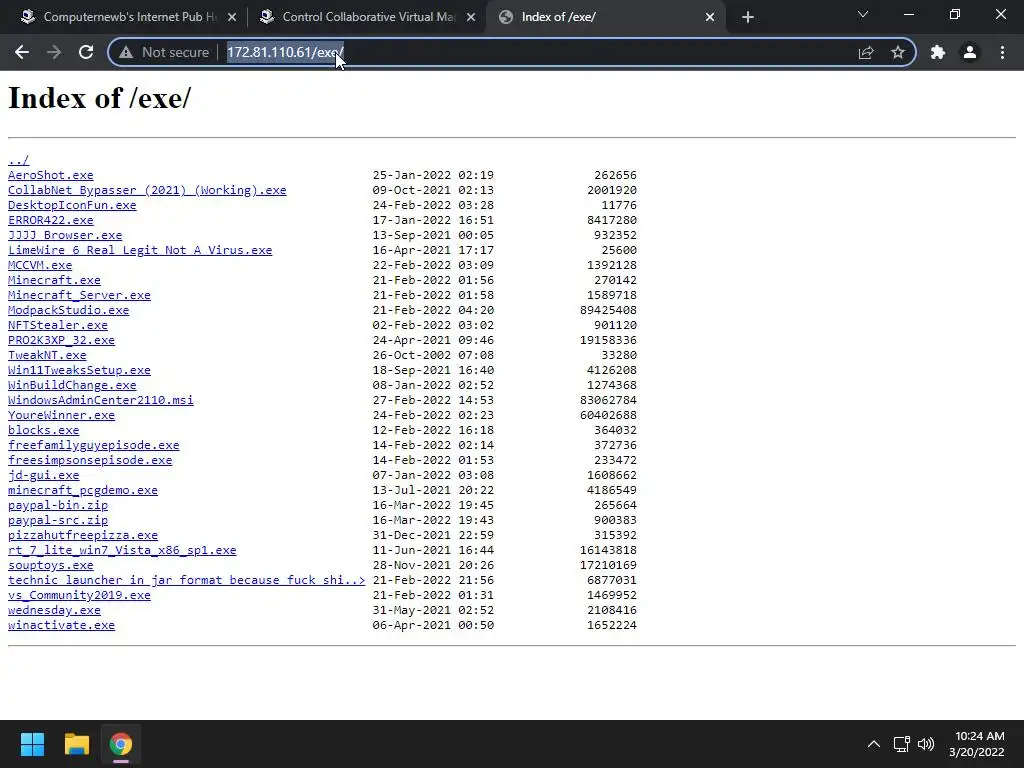Click the PRO2K3XP_32.exe link

click(x=61, y=340)
